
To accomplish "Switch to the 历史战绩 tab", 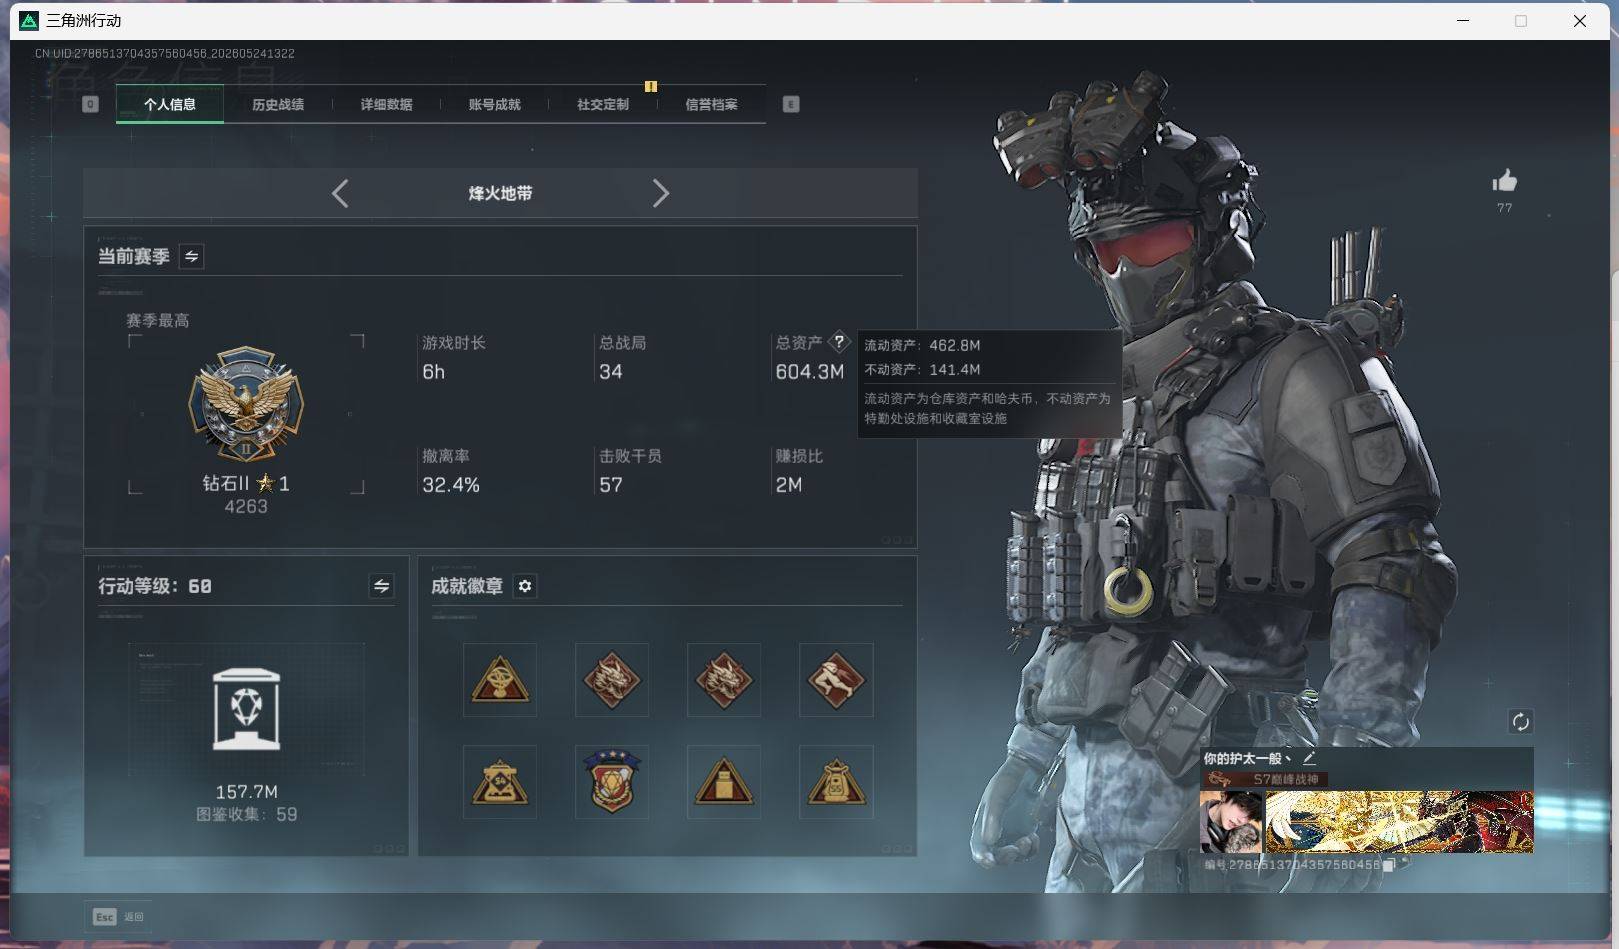I will point(278,104).
